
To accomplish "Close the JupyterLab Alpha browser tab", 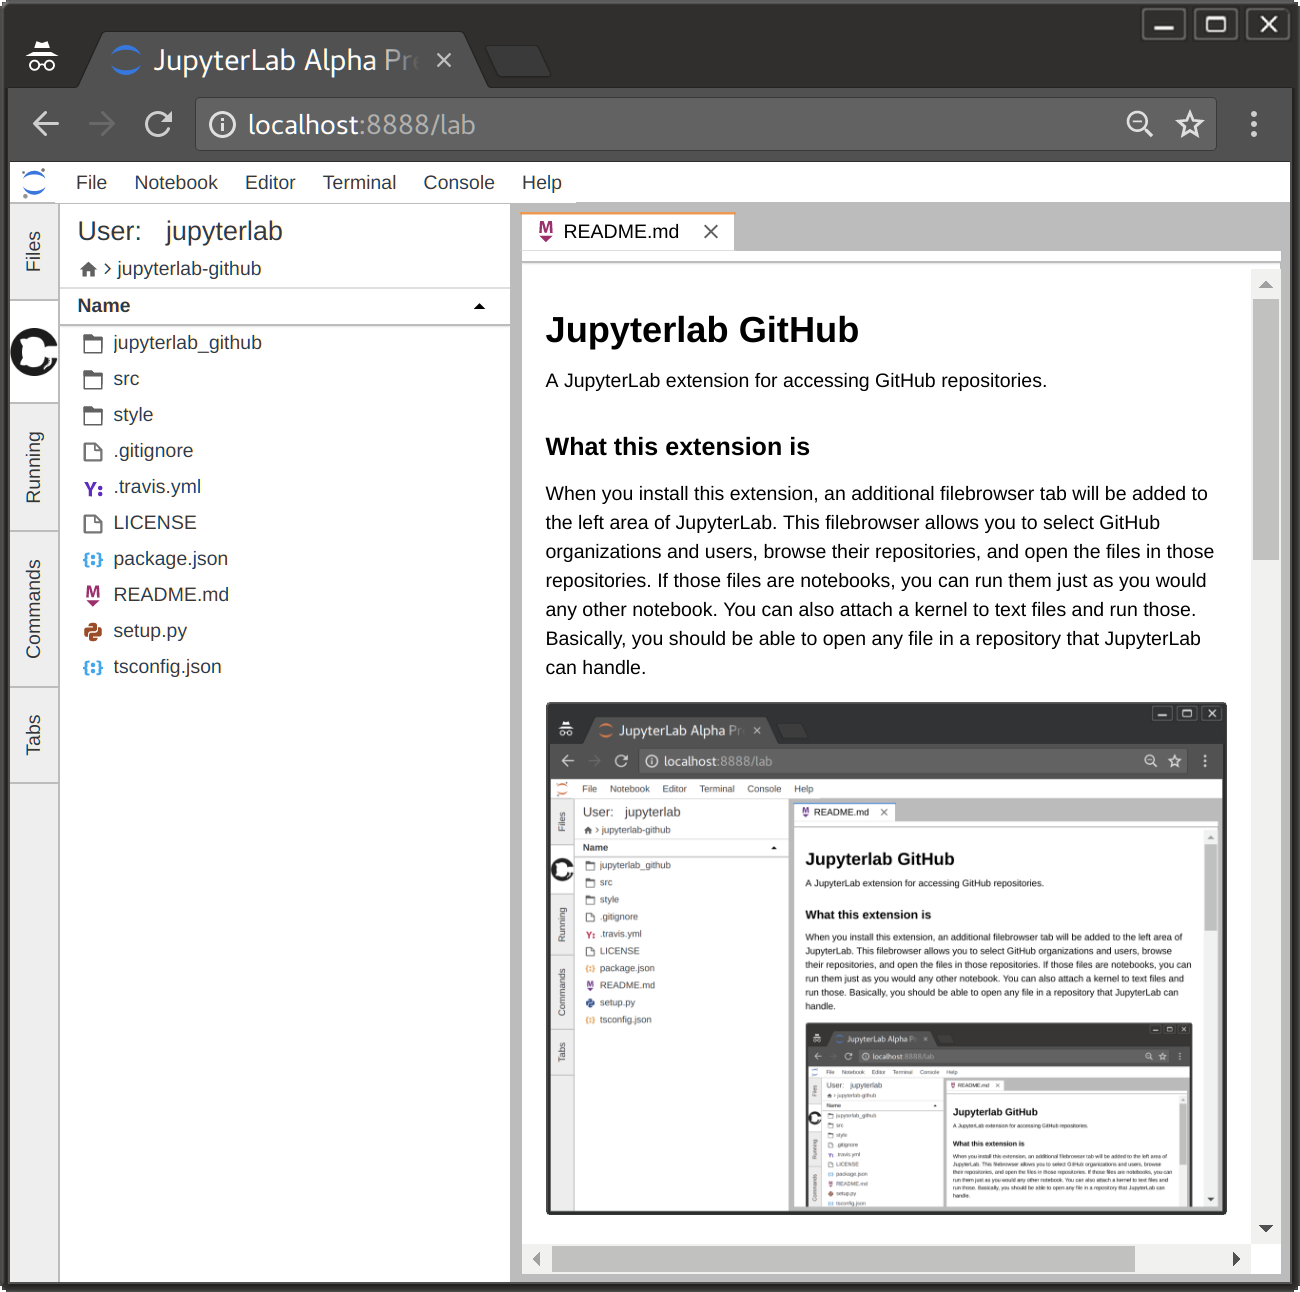I will pos(444,60).
